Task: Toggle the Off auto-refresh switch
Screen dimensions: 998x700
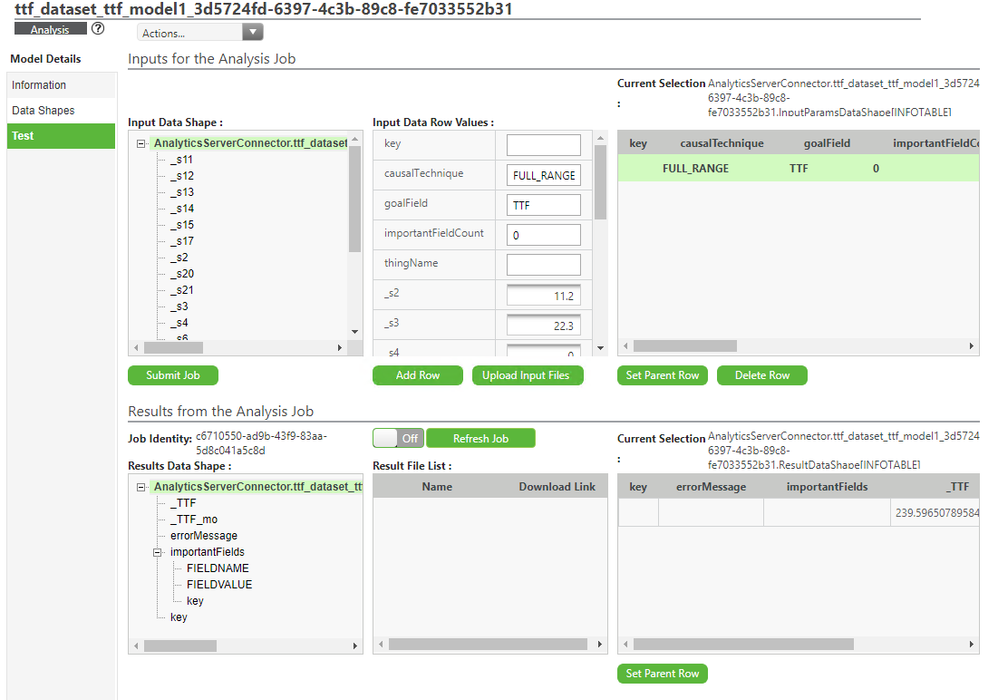Action: (398, 438)
